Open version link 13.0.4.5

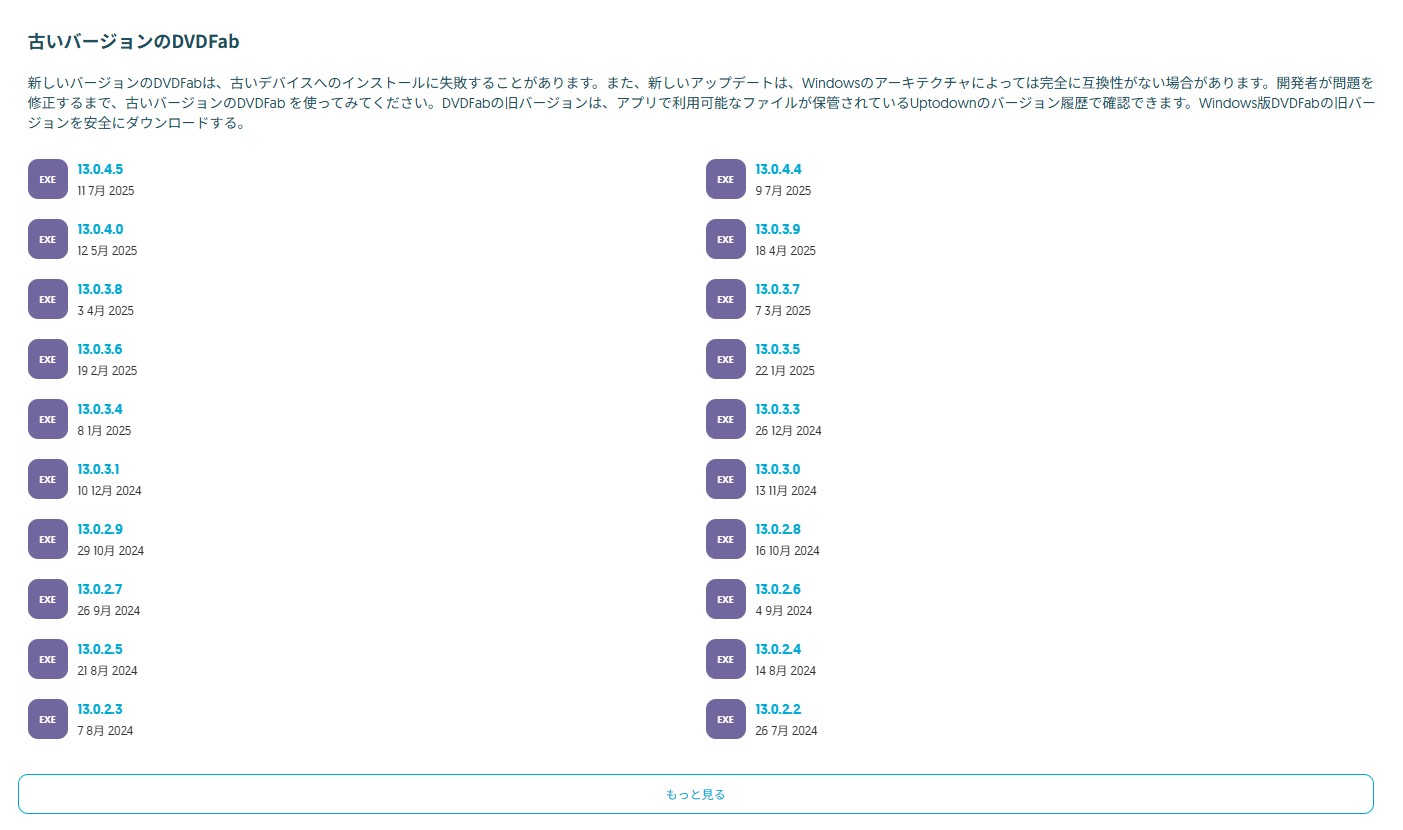pyautogui.click(x=100, y=170)
